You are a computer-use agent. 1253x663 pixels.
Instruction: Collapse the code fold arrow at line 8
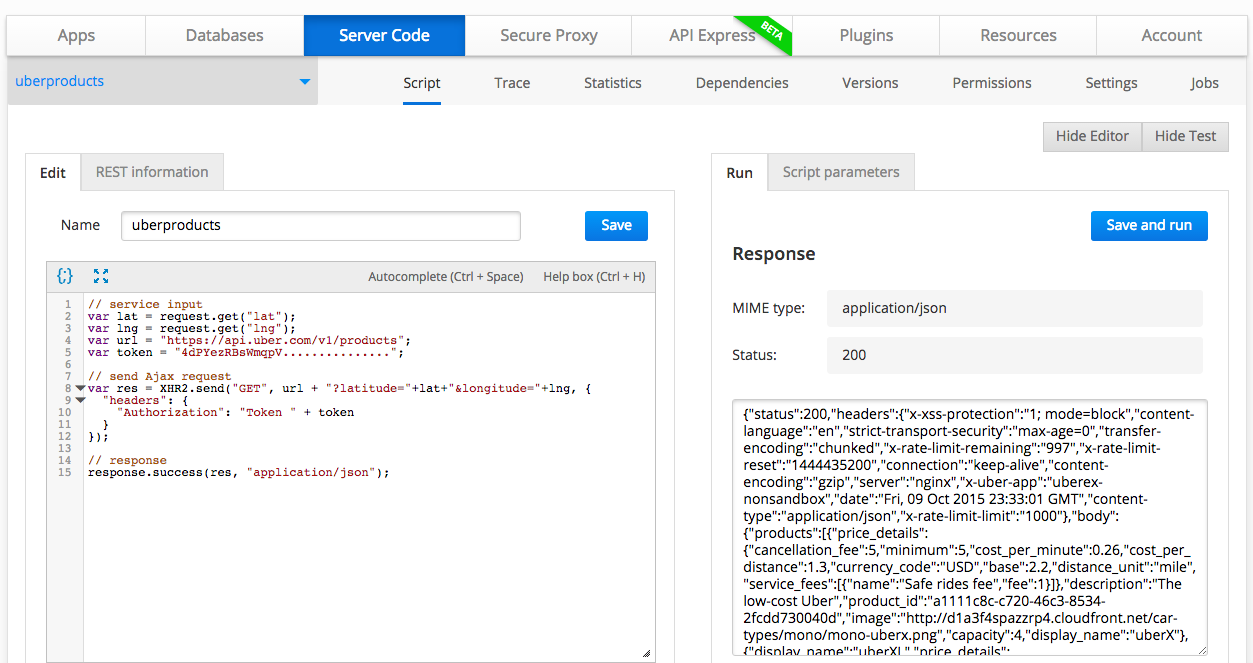[x=80, y=388]
